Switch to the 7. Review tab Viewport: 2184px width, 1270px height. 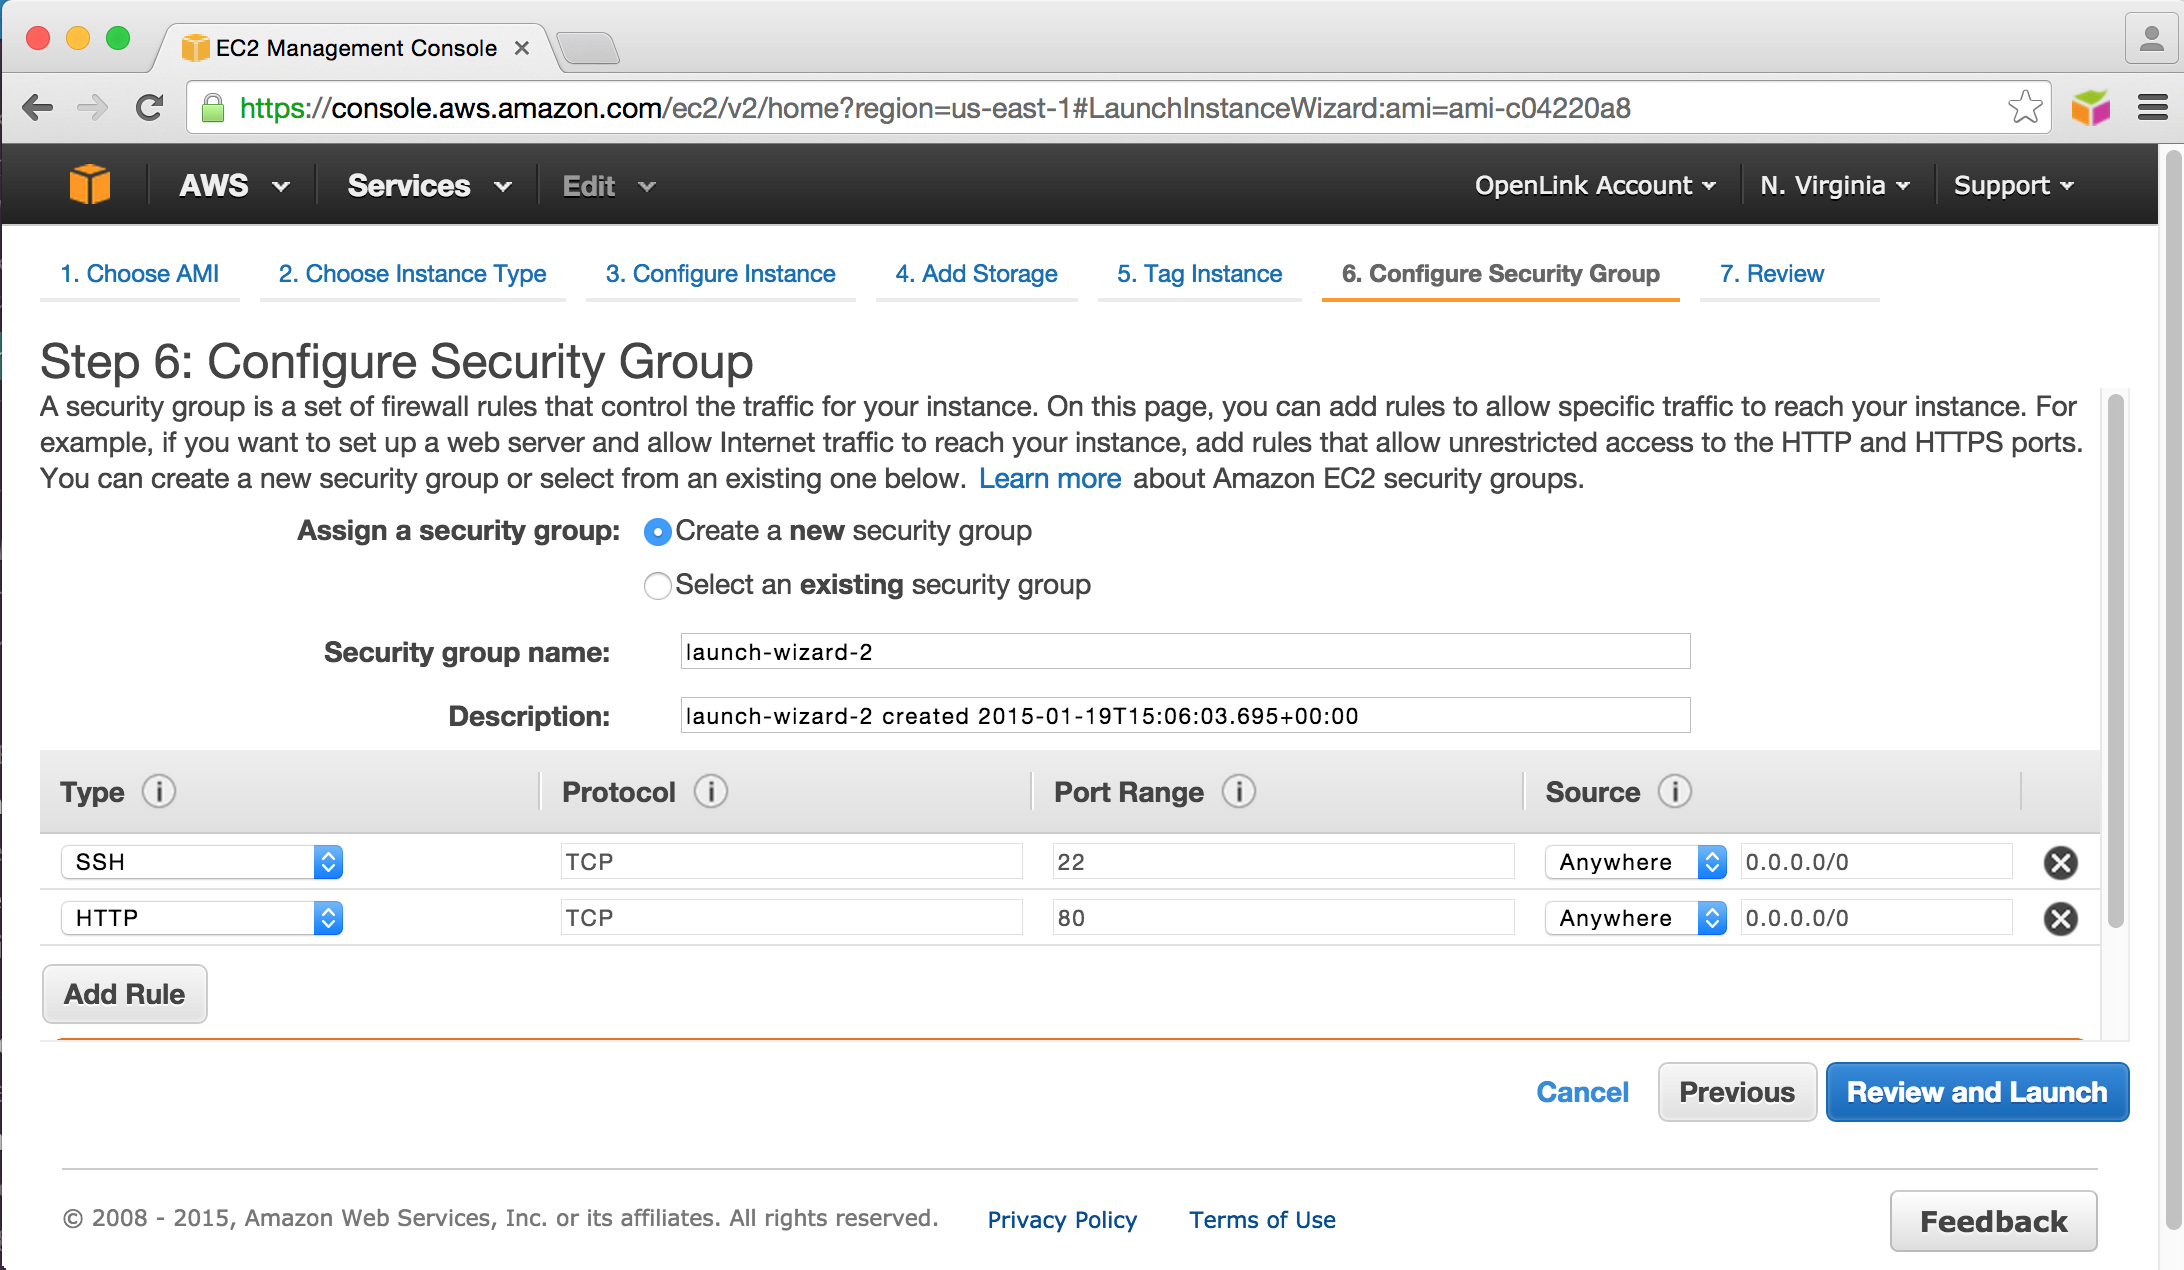1771,274
